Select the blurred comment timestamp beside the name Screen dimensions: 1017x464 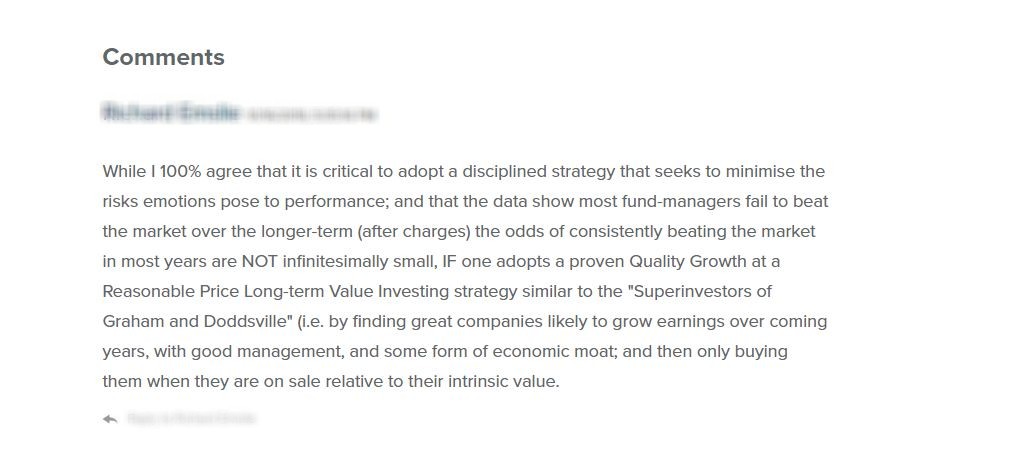pos(312,115)
